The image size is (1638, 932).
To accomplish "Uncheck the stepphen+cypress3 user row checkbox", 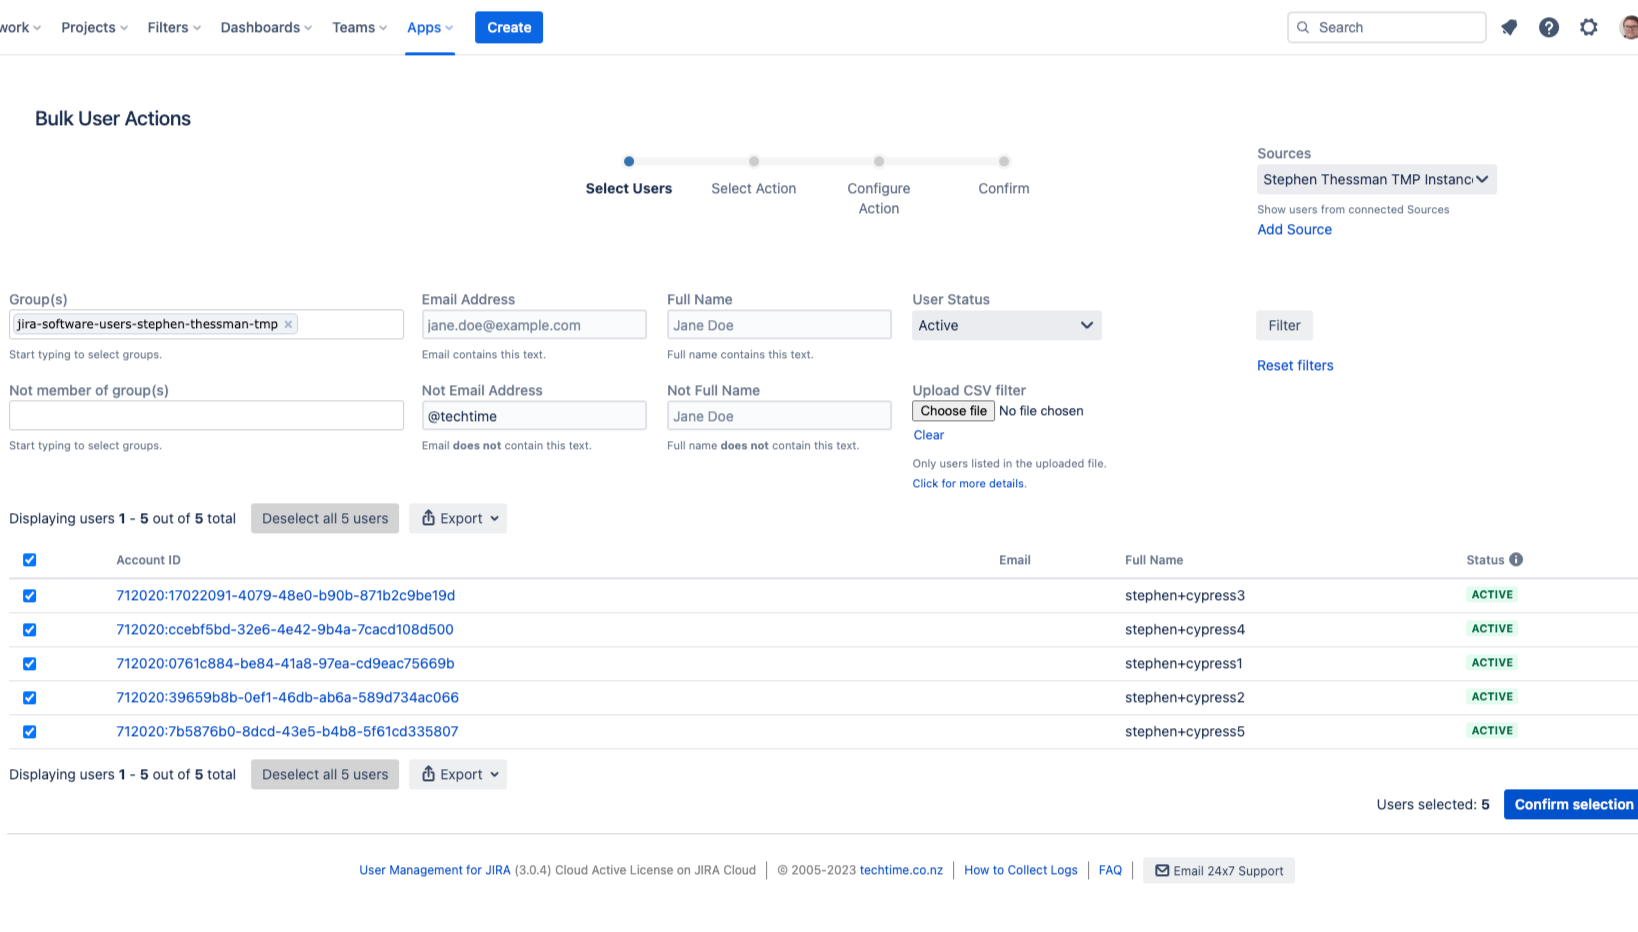I will click(30, 596).
